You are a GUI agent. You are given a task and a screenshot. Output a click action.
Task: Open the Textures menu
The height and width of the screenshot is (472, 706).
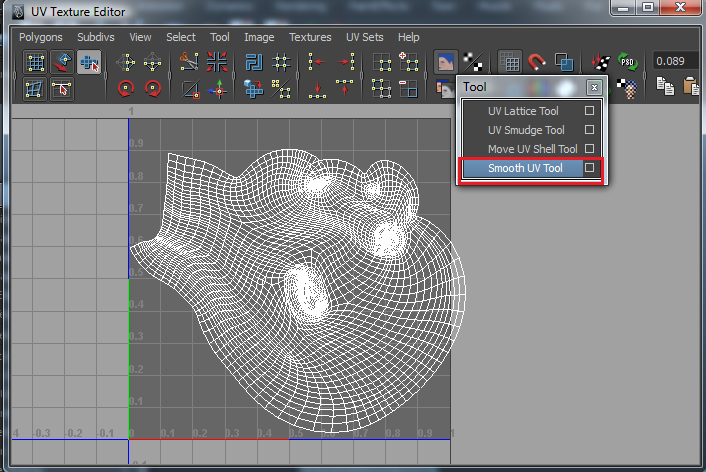pos(310,37)
